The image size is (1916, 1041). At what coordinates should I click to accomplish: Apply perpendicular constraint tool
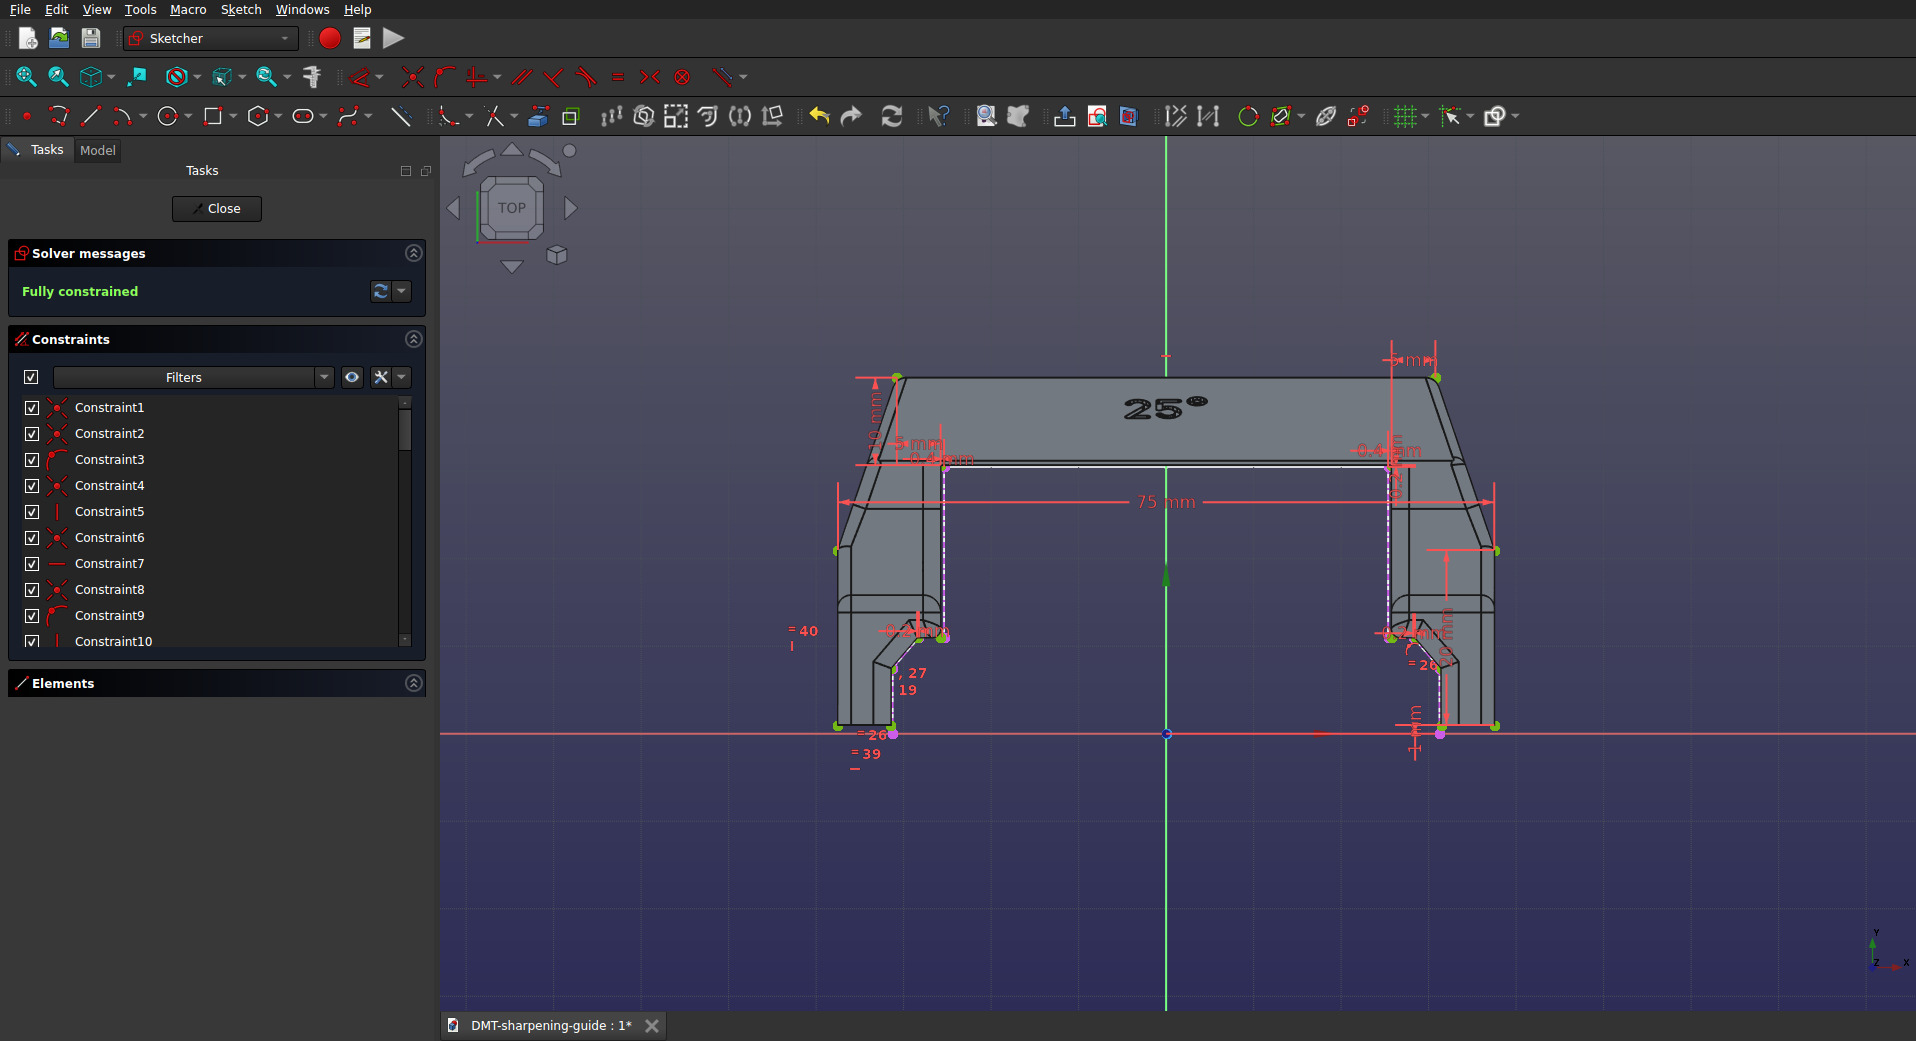coord(553,77)
